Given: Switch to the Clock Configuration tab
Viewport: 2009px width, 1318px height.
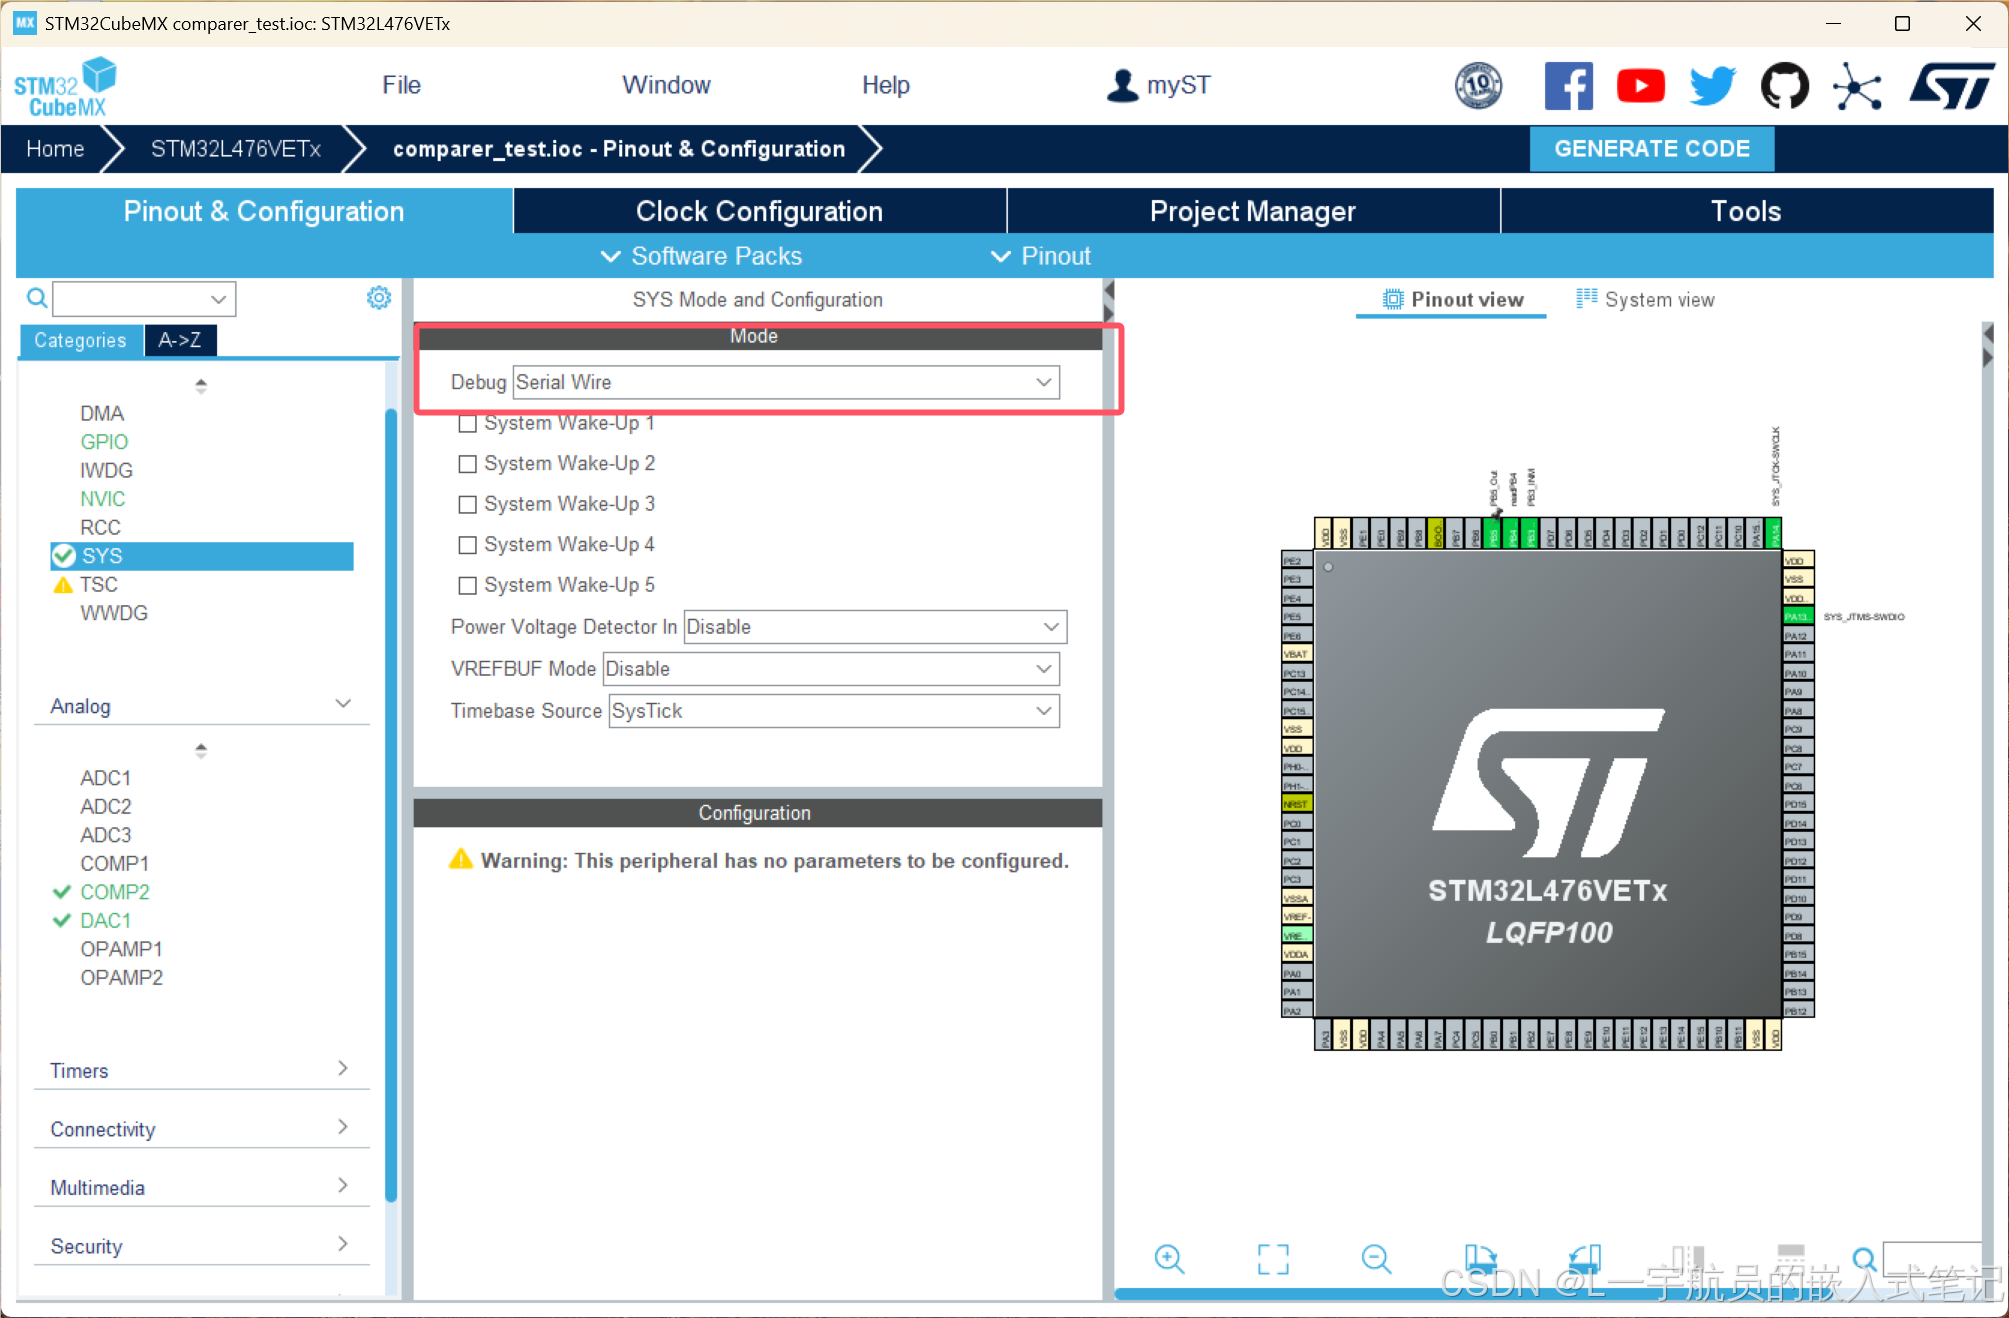Looking at the screenshot, I should (759, 211).
